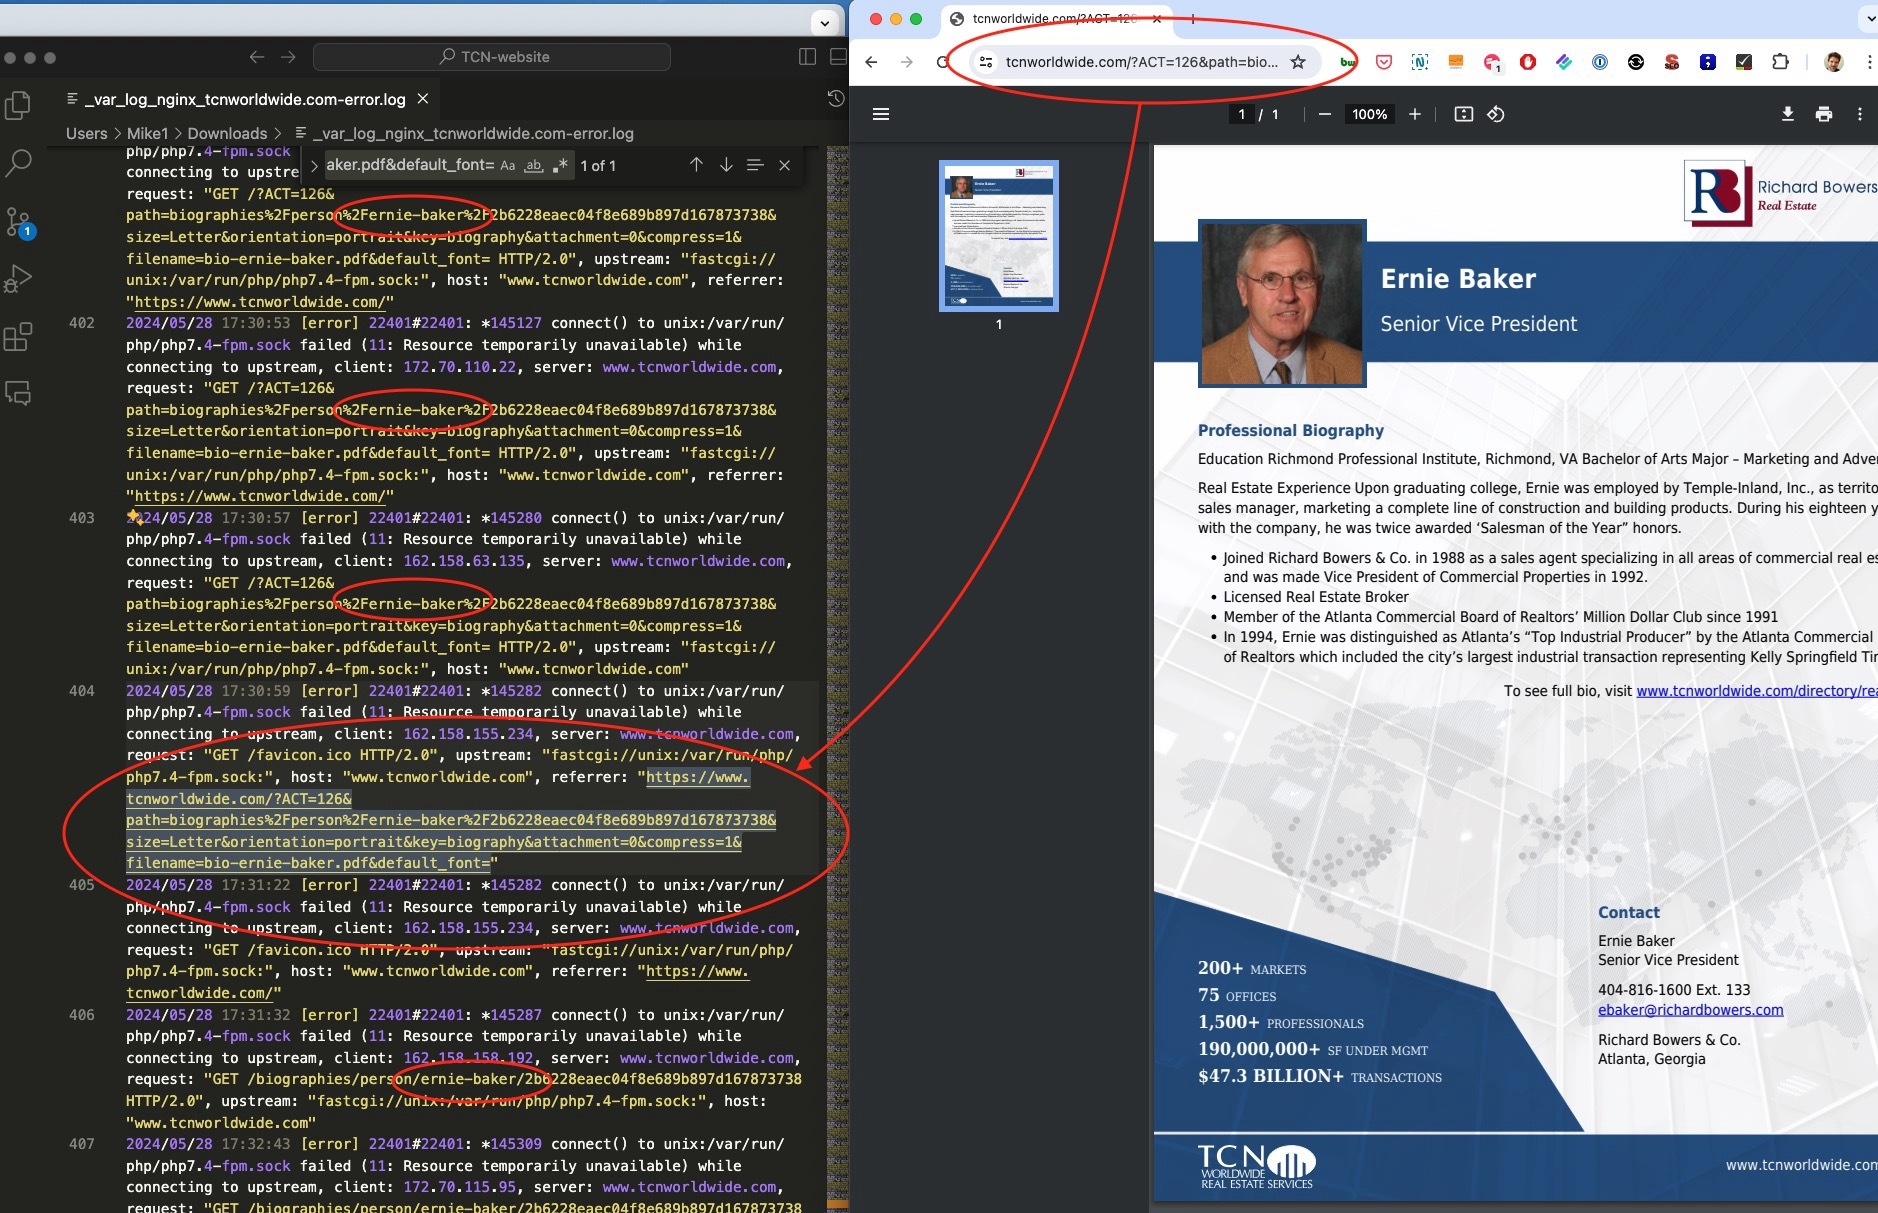Click the log filename in the breadcrumb path
This screenshot has height=1213, width=1878.
(x=473, y=133)
